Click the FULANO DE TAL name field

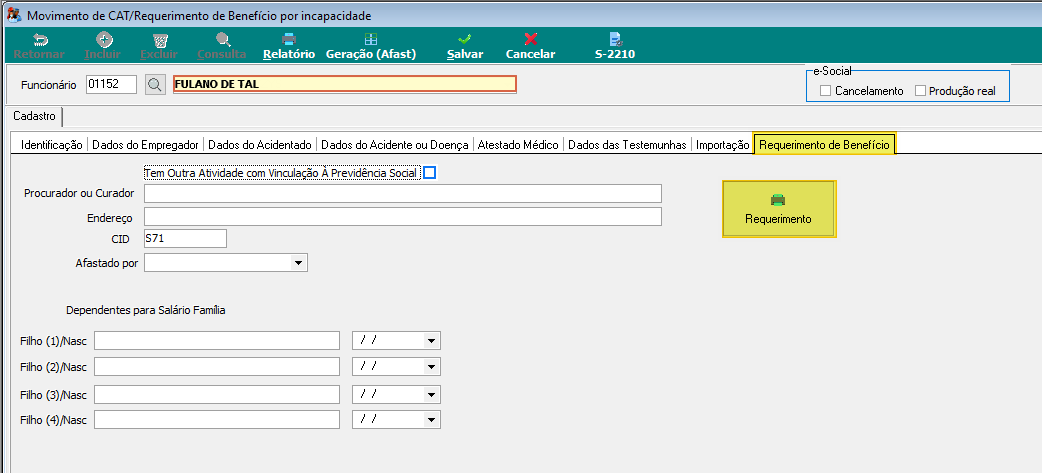345,84
